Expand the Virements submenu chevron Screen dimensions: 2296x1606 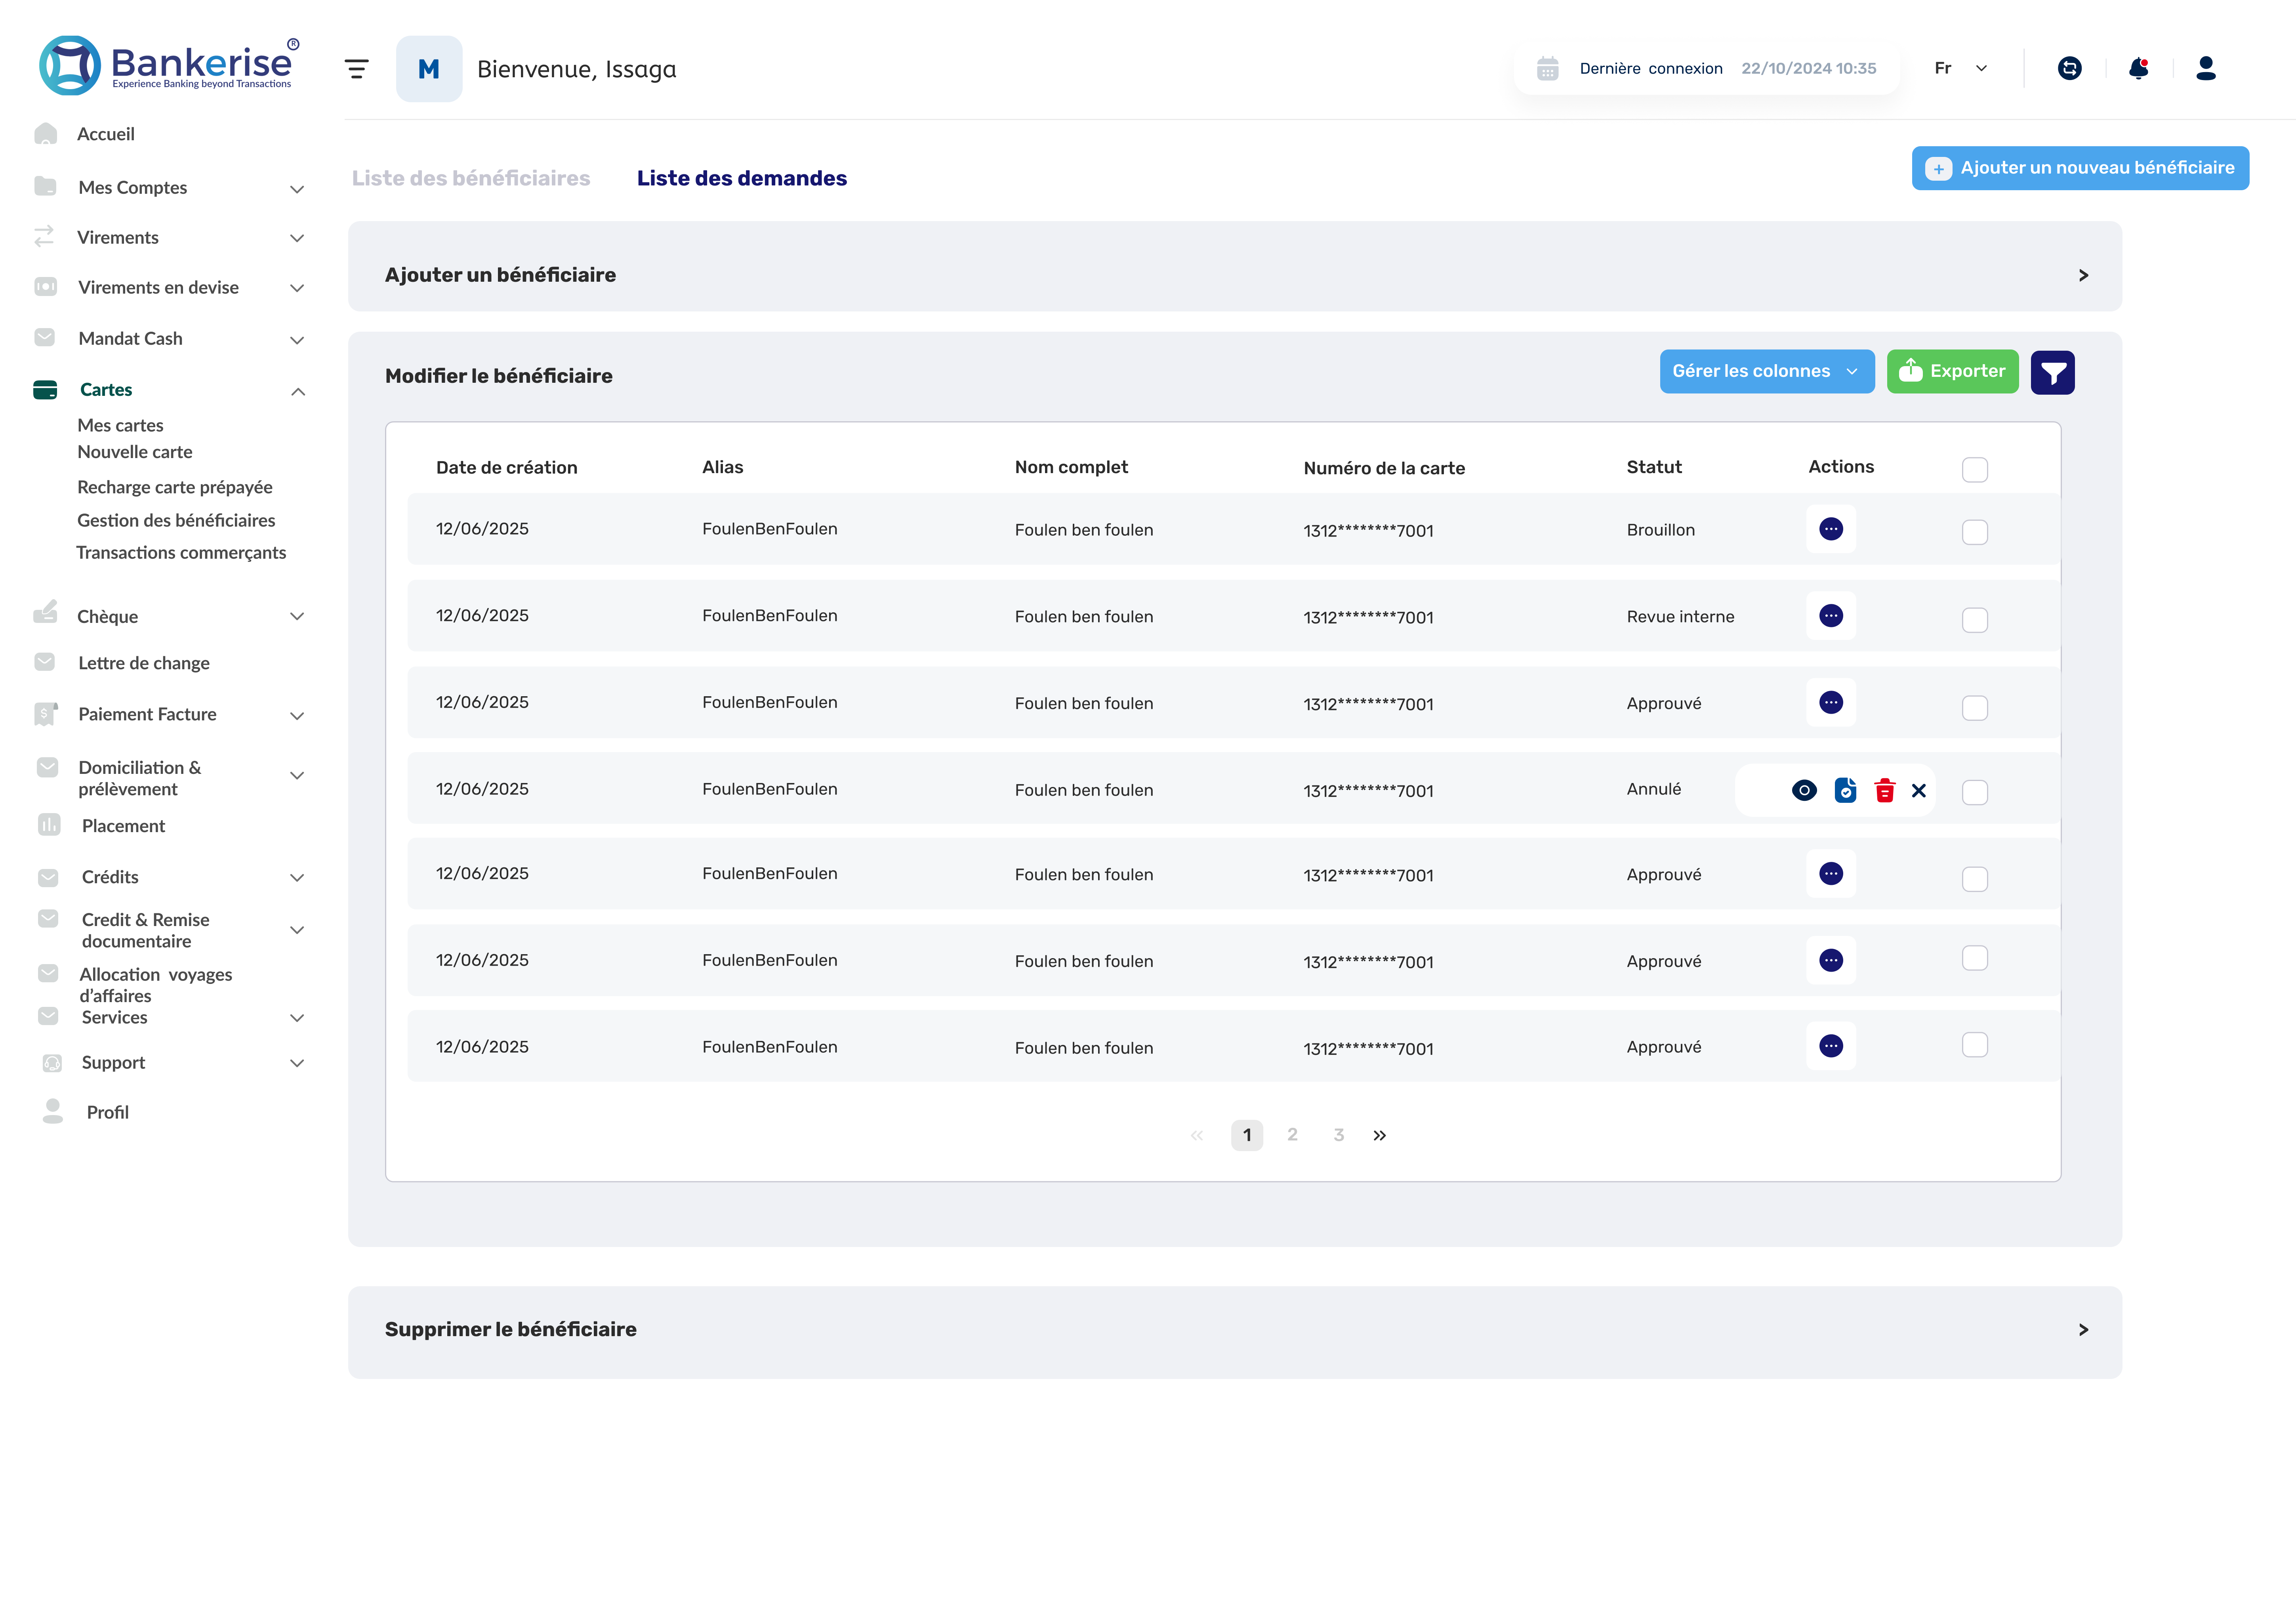pos(297,238)
